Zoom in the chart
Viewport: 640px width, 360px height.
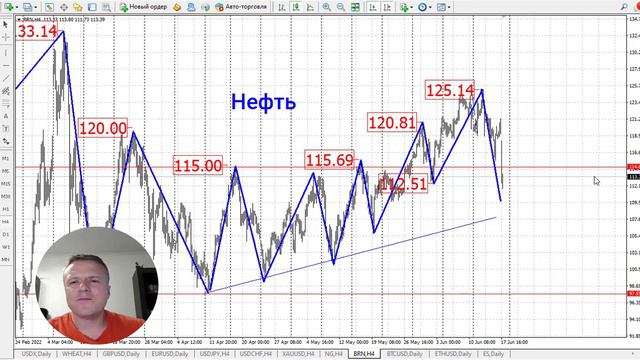point(327,7)
